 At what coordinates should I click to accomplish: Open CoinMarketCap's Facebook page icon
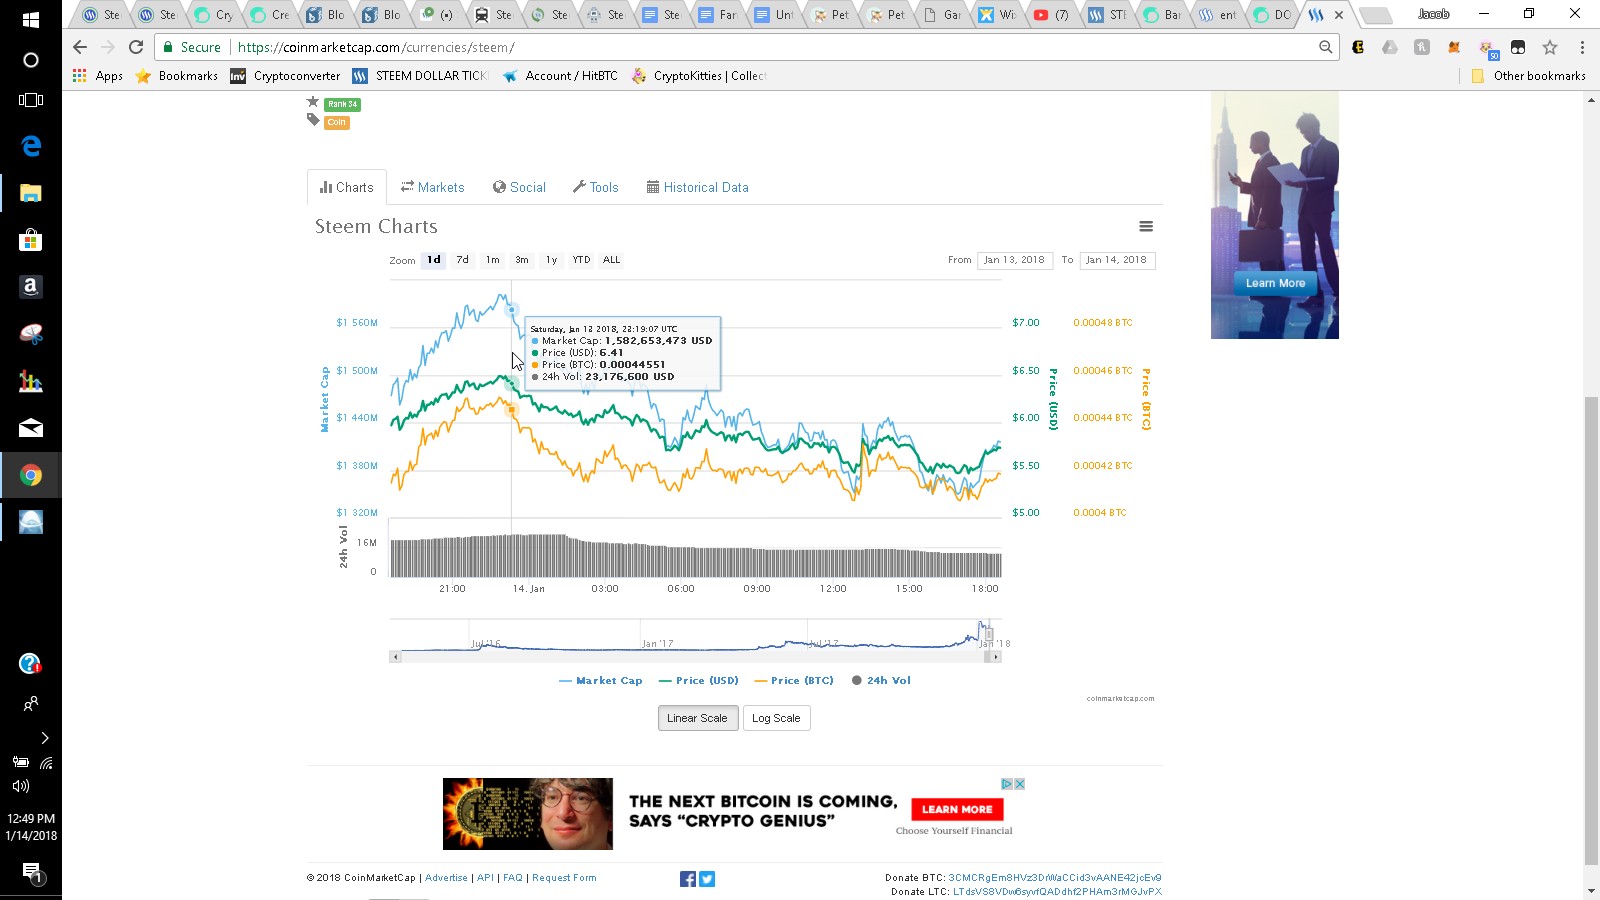point(688,879)
